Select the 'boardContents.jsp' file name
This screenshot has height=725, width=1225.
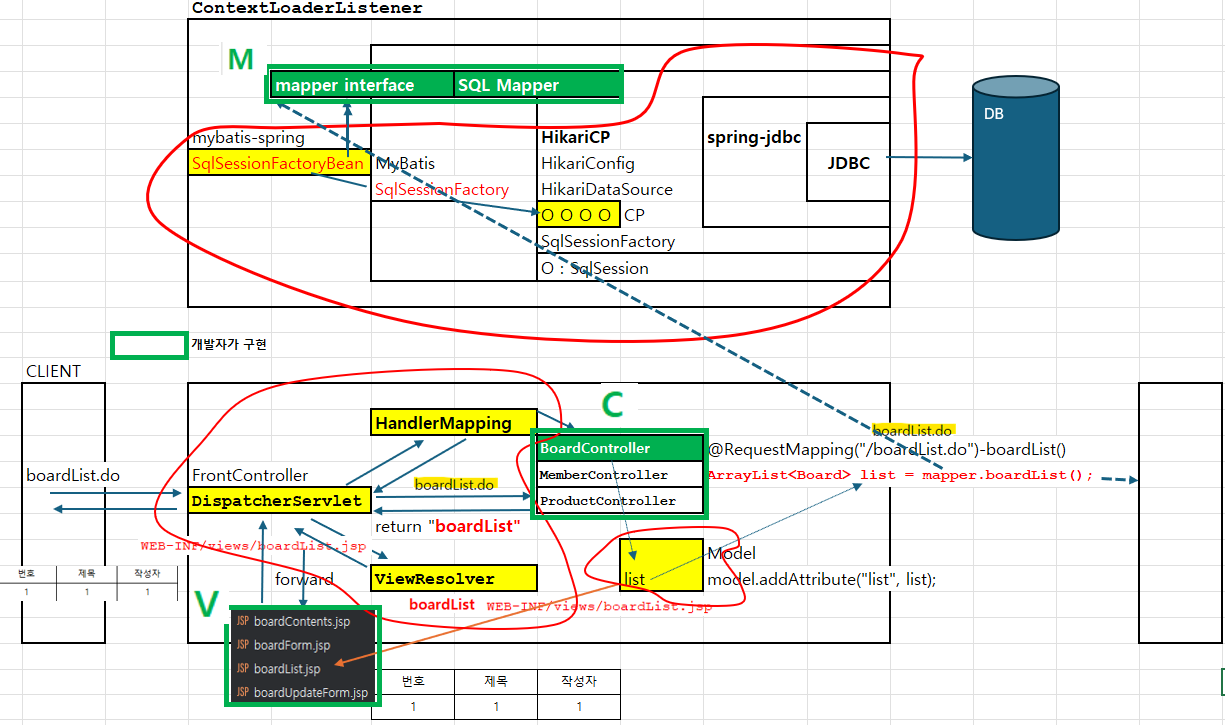(302, 622)
